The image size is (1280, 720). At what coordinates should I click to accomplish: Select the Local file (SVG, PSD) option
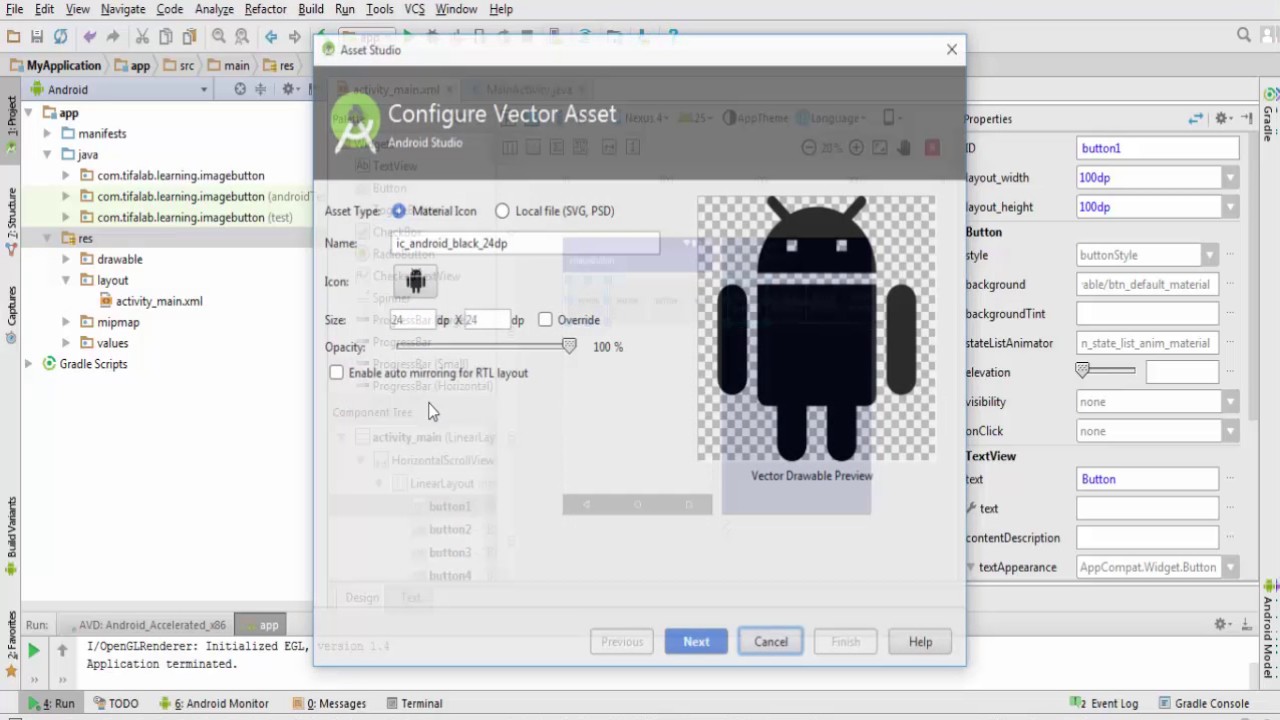502,211
